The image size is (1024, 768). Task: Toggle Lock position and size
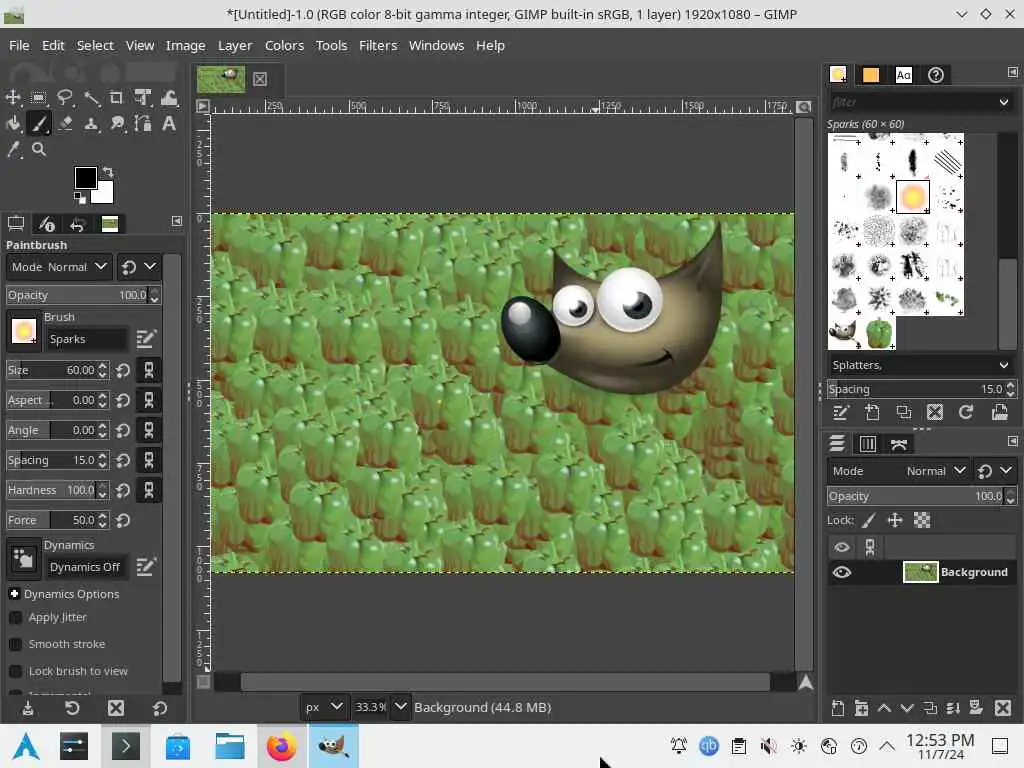pyautogui.click(x=895, y=520)
